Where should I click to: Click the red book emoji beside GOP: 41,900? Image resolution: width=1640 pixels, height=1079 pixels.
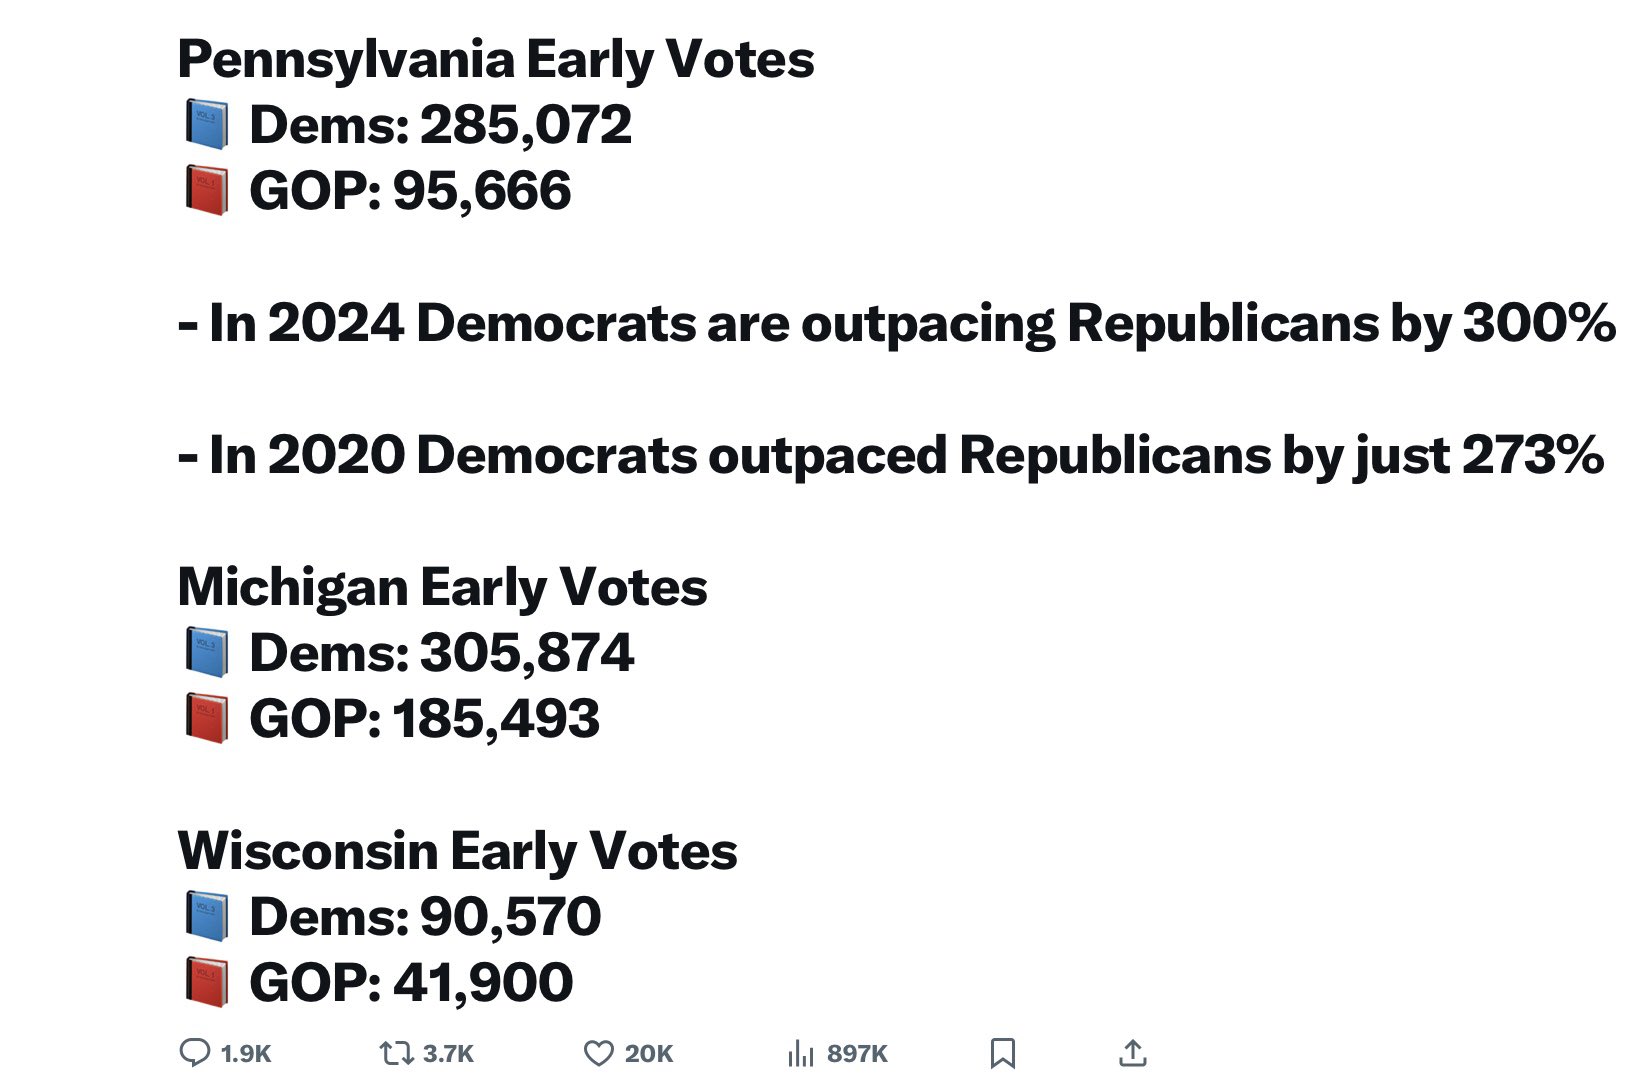pos(207,982)
